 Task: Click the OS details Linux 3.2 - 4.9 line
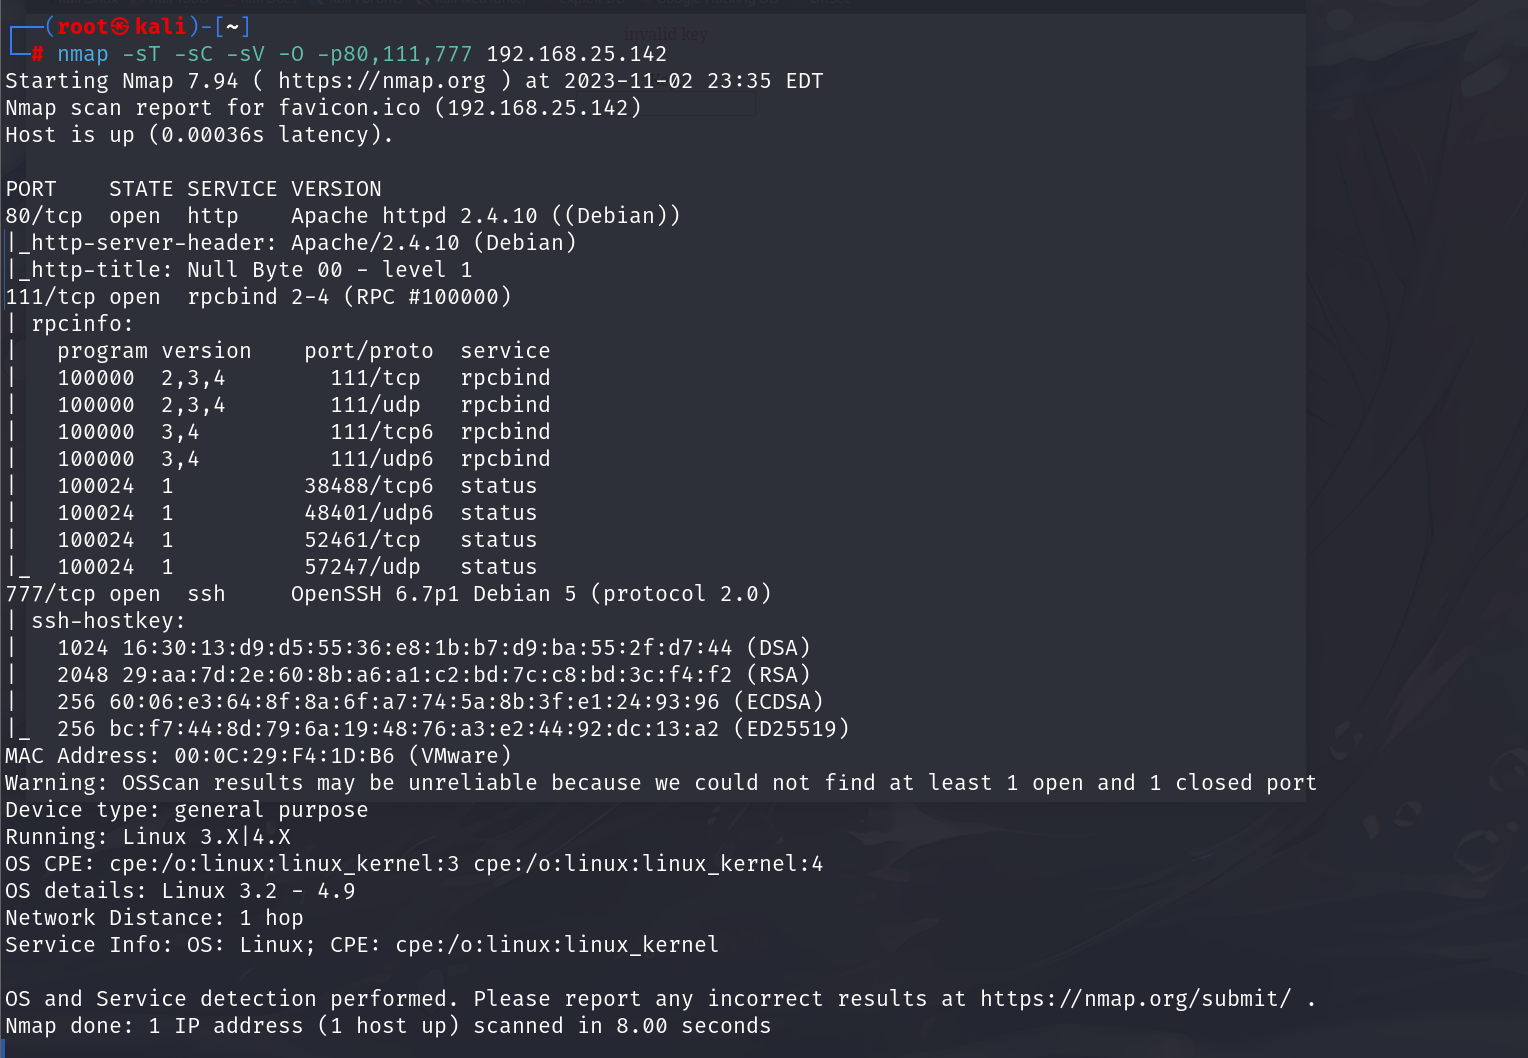180,891
